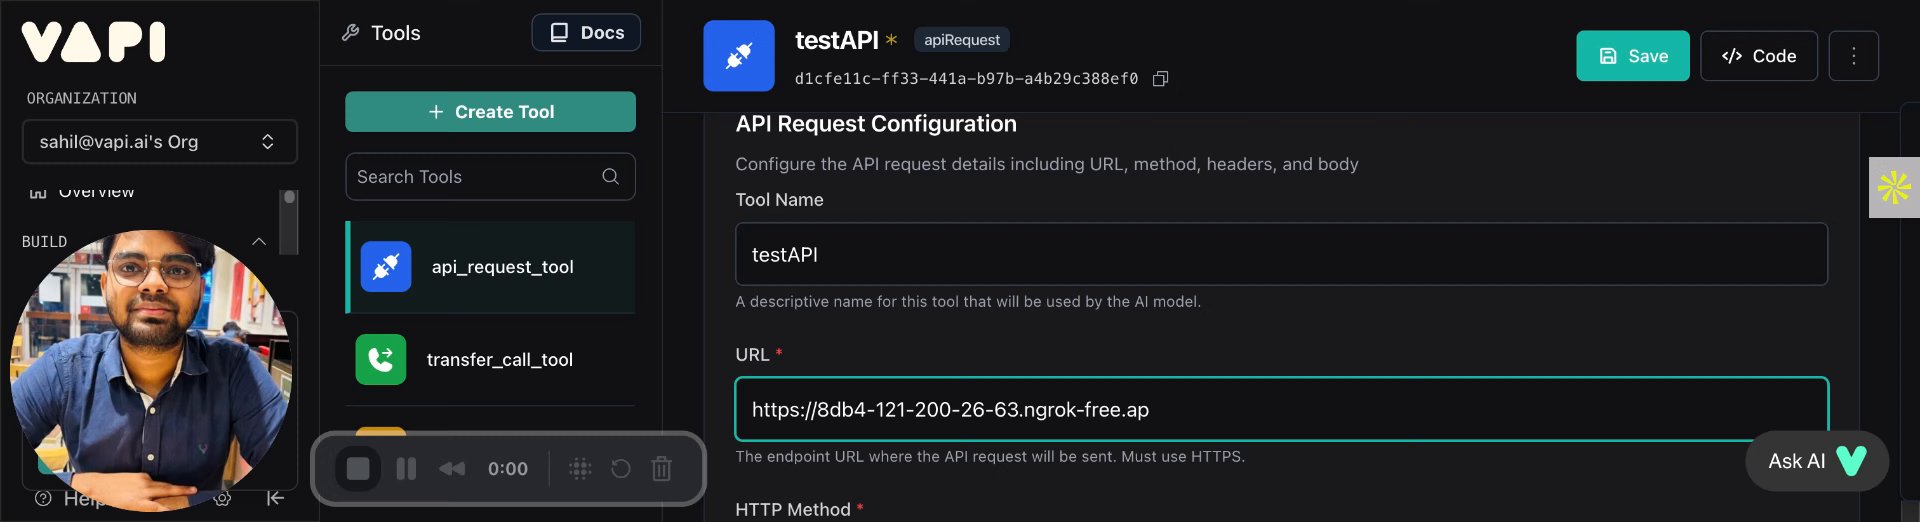Open the Code view

pos(1758,56)
